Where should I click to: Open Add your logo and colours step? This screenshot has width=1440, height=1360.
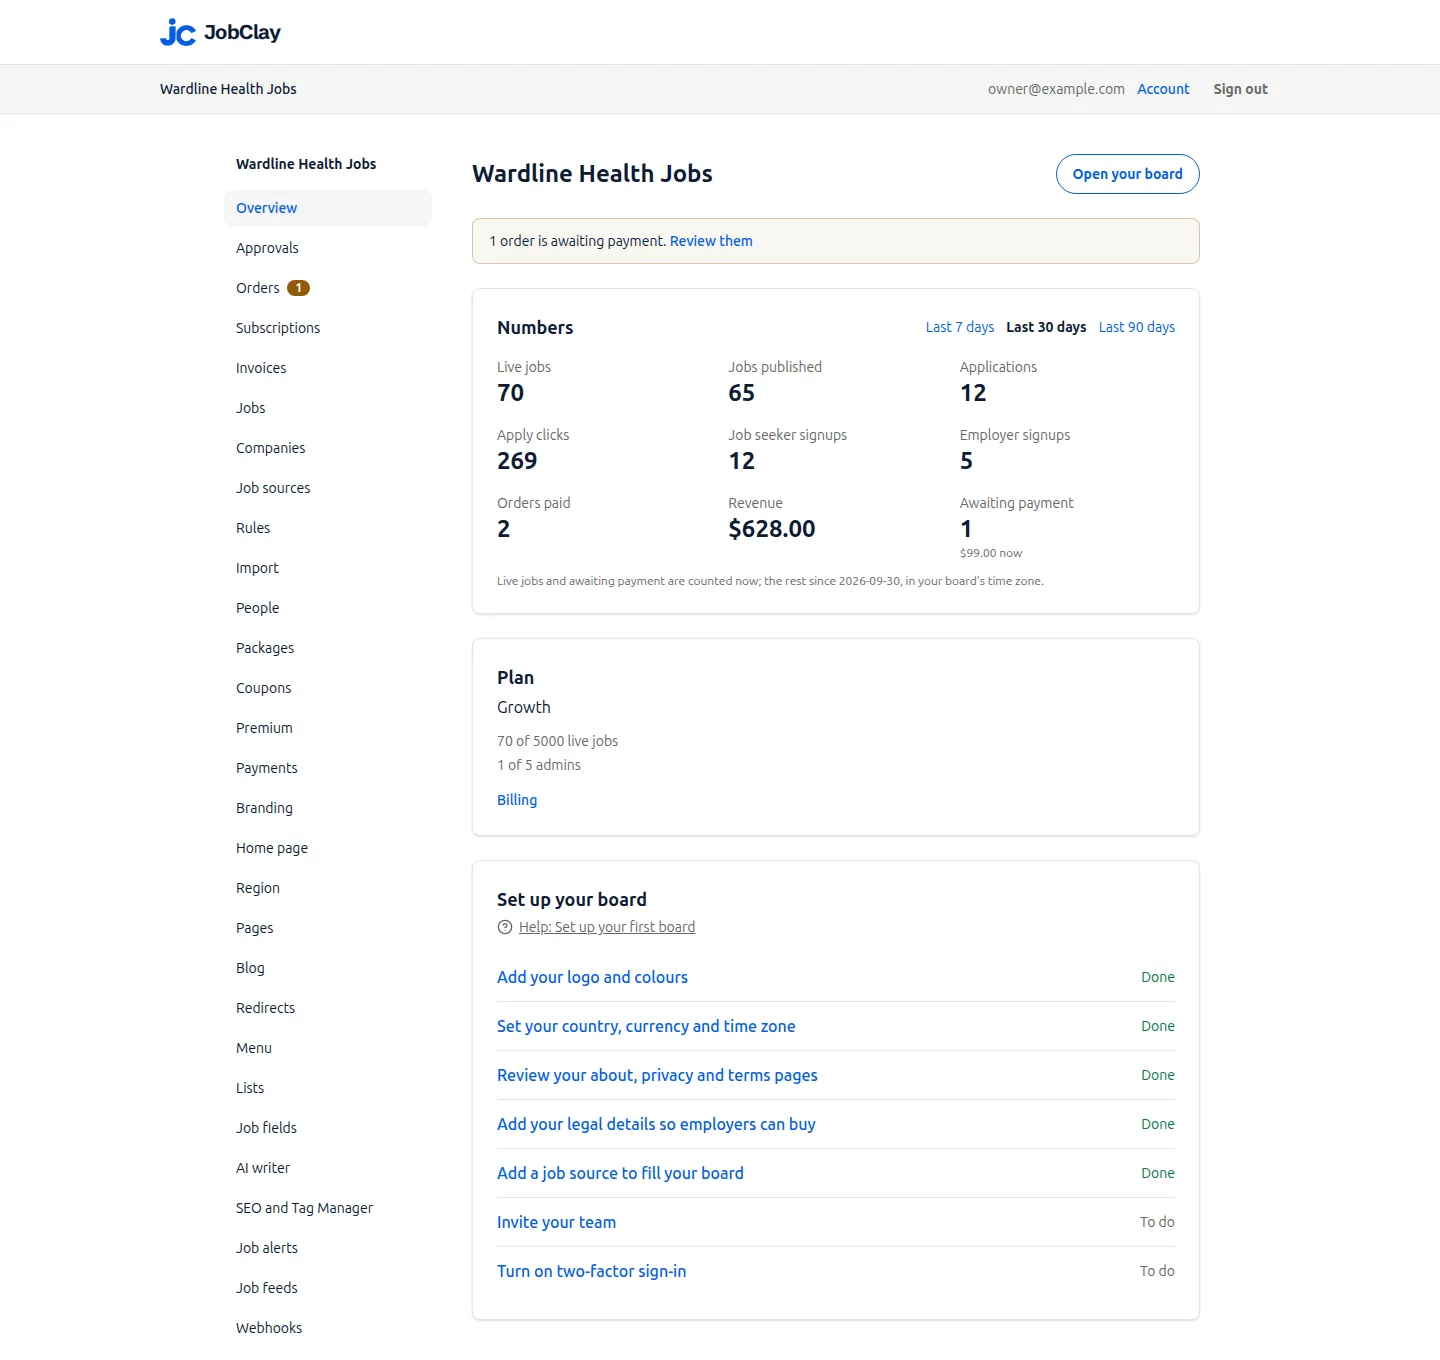(592, 977)
